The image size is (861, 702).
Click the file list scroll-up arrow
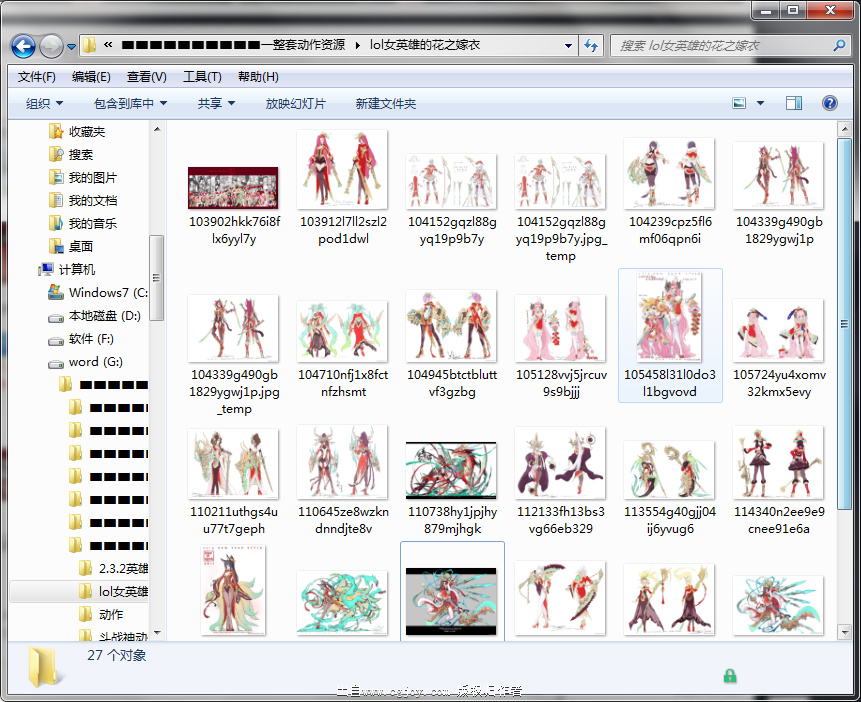[845, 130]
